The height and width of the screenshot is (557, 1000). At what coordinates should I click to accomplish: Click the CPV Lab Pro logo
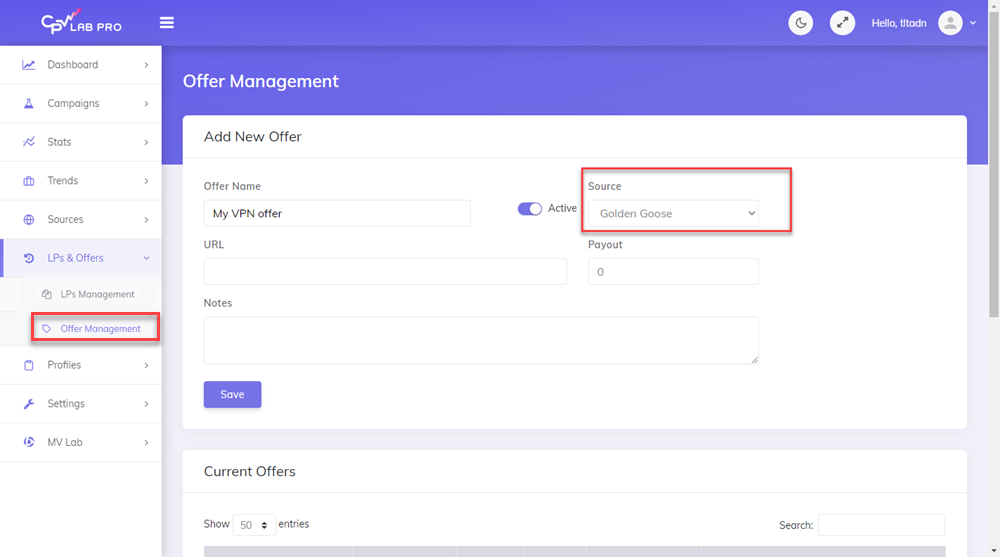click(x=81, y=22)
